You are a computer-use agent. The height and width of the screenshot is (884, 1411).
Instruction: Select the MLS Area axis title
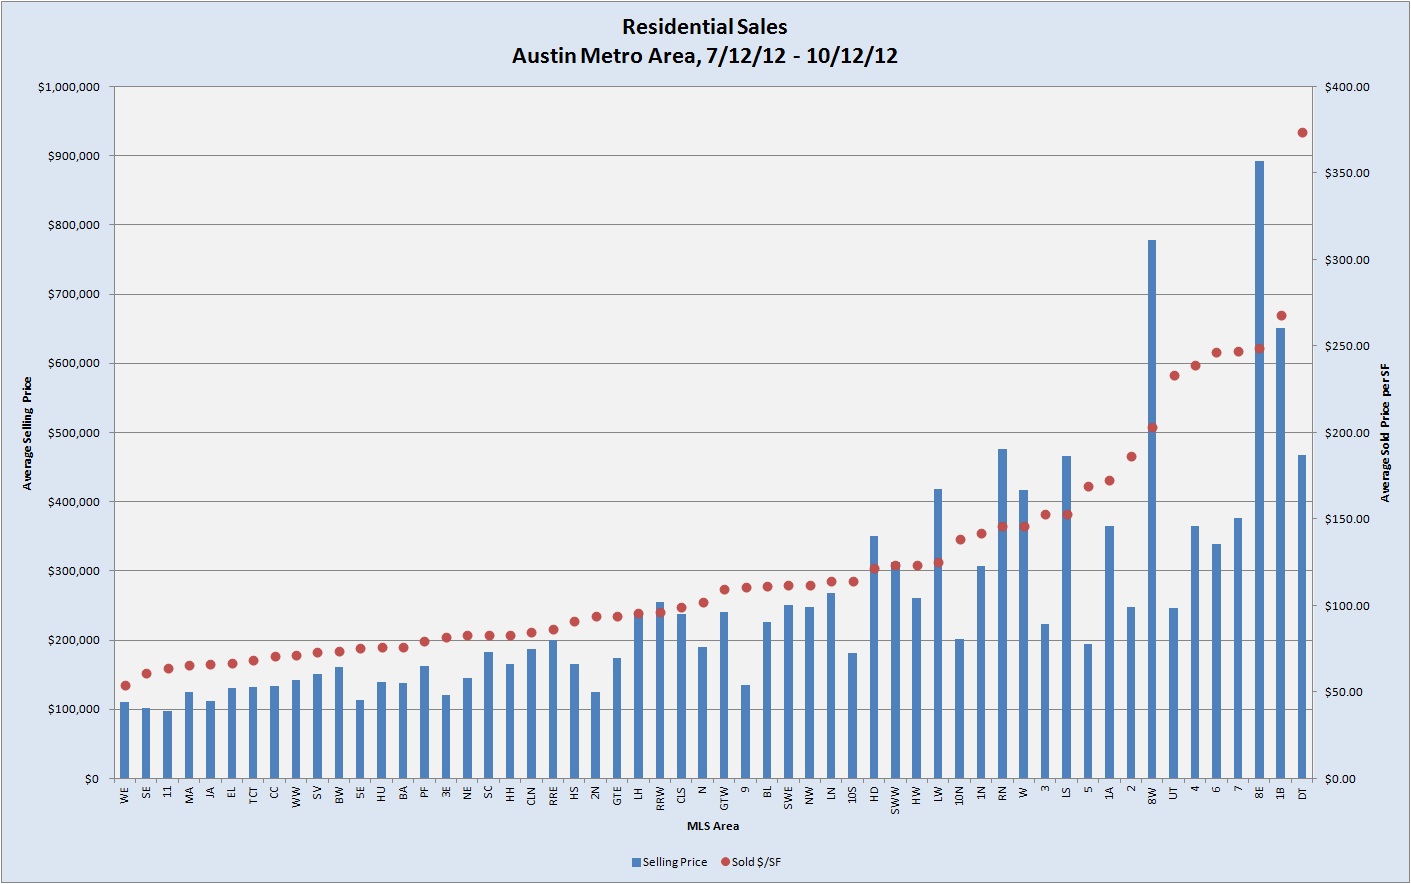pyautogui.click(x=713, y=826)
